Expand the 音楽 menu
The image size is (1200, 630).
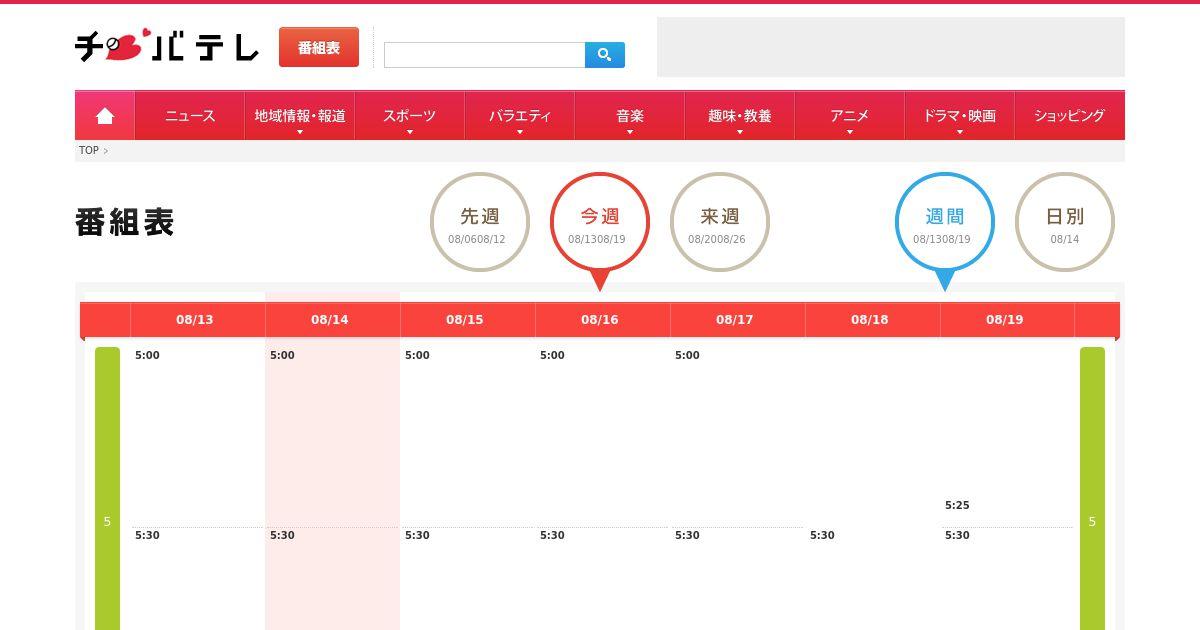pyautogui.click(x=630, y=116)
